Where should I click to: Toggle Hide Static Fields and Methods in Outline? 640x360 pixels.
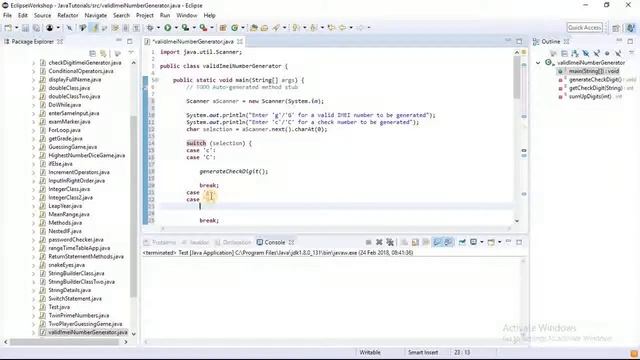coord(596,53)
